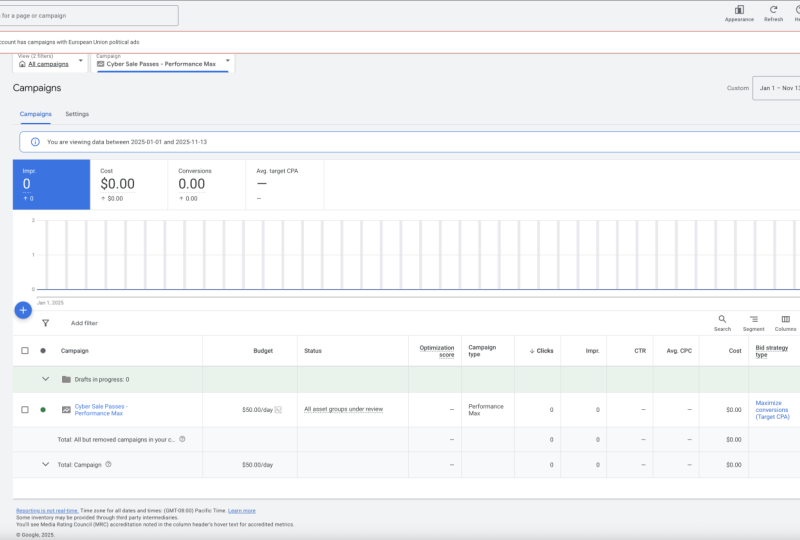The height and width of the screenshot is (540, 800).
Task: Click the Performance Max campaign type icon in row
Action: pos(66,409)
